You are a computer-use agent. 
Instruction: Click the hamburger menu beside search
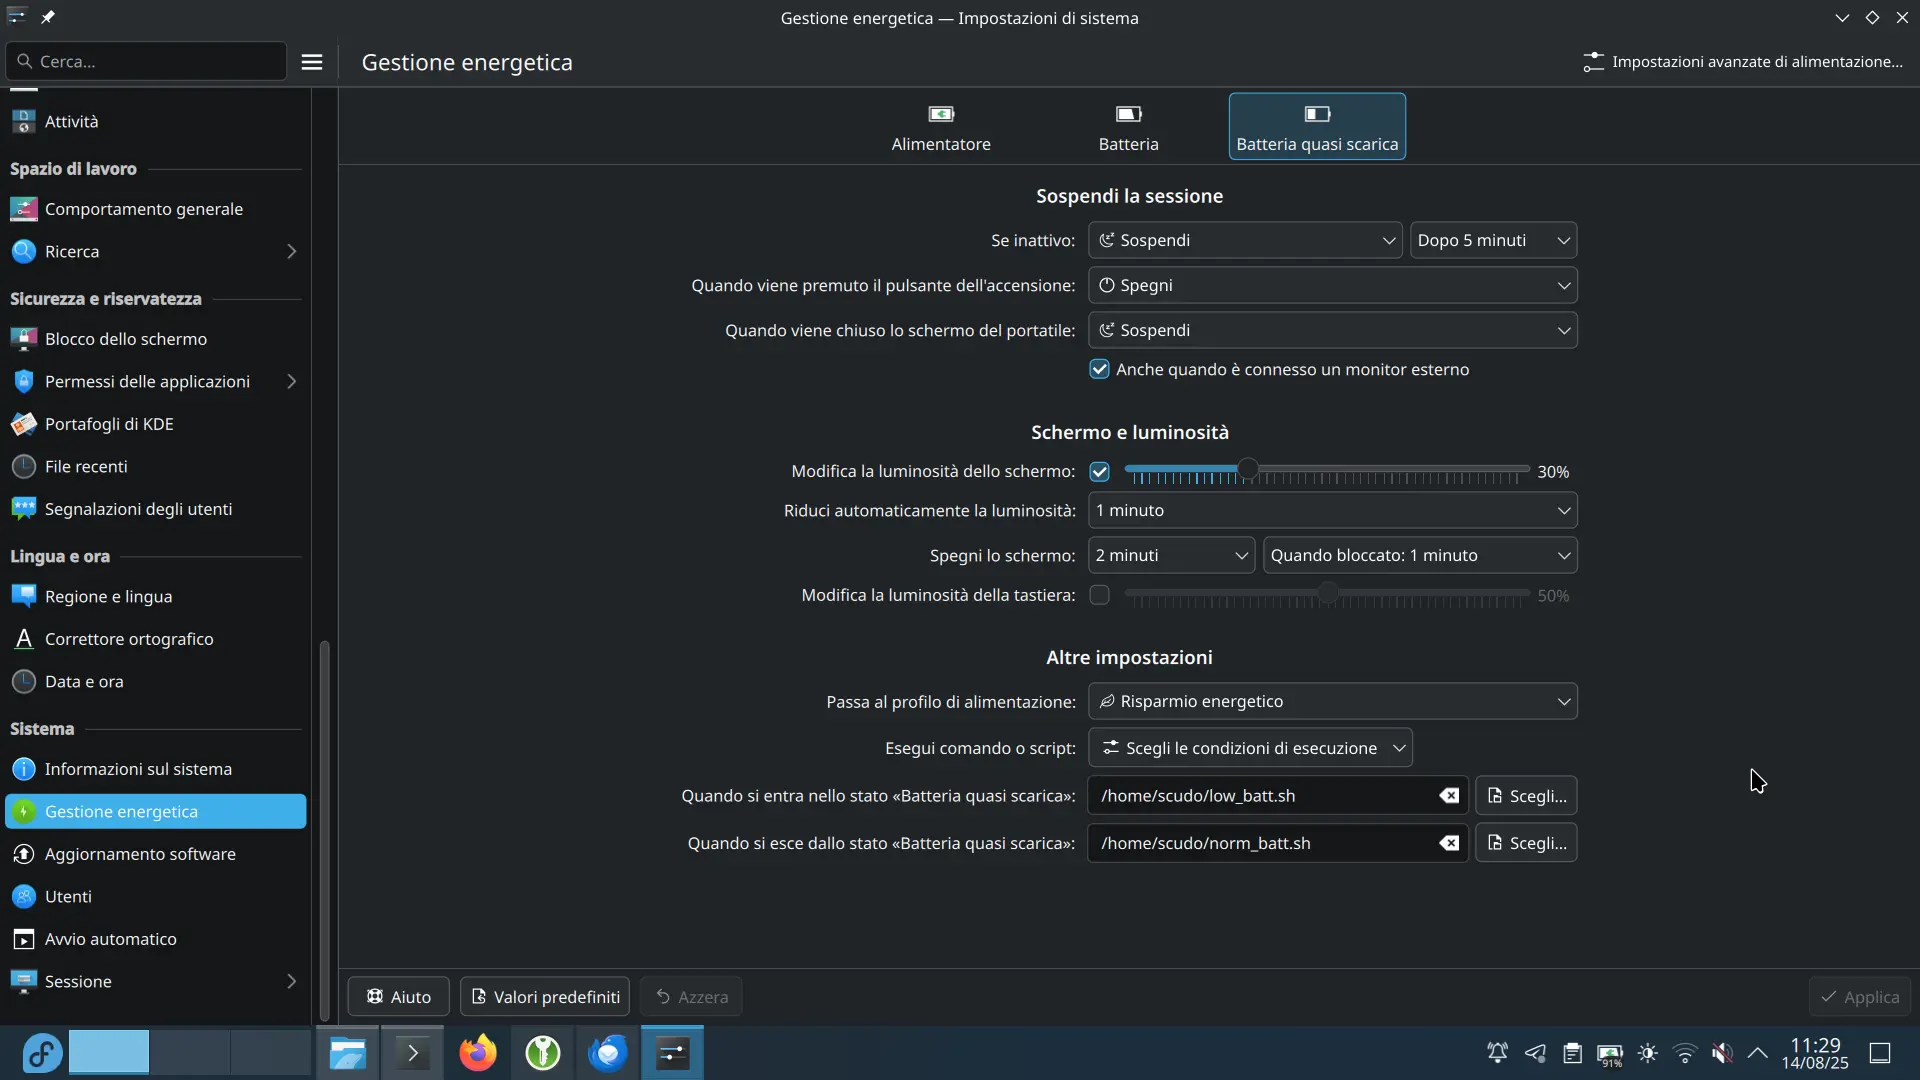coord(312,61)
